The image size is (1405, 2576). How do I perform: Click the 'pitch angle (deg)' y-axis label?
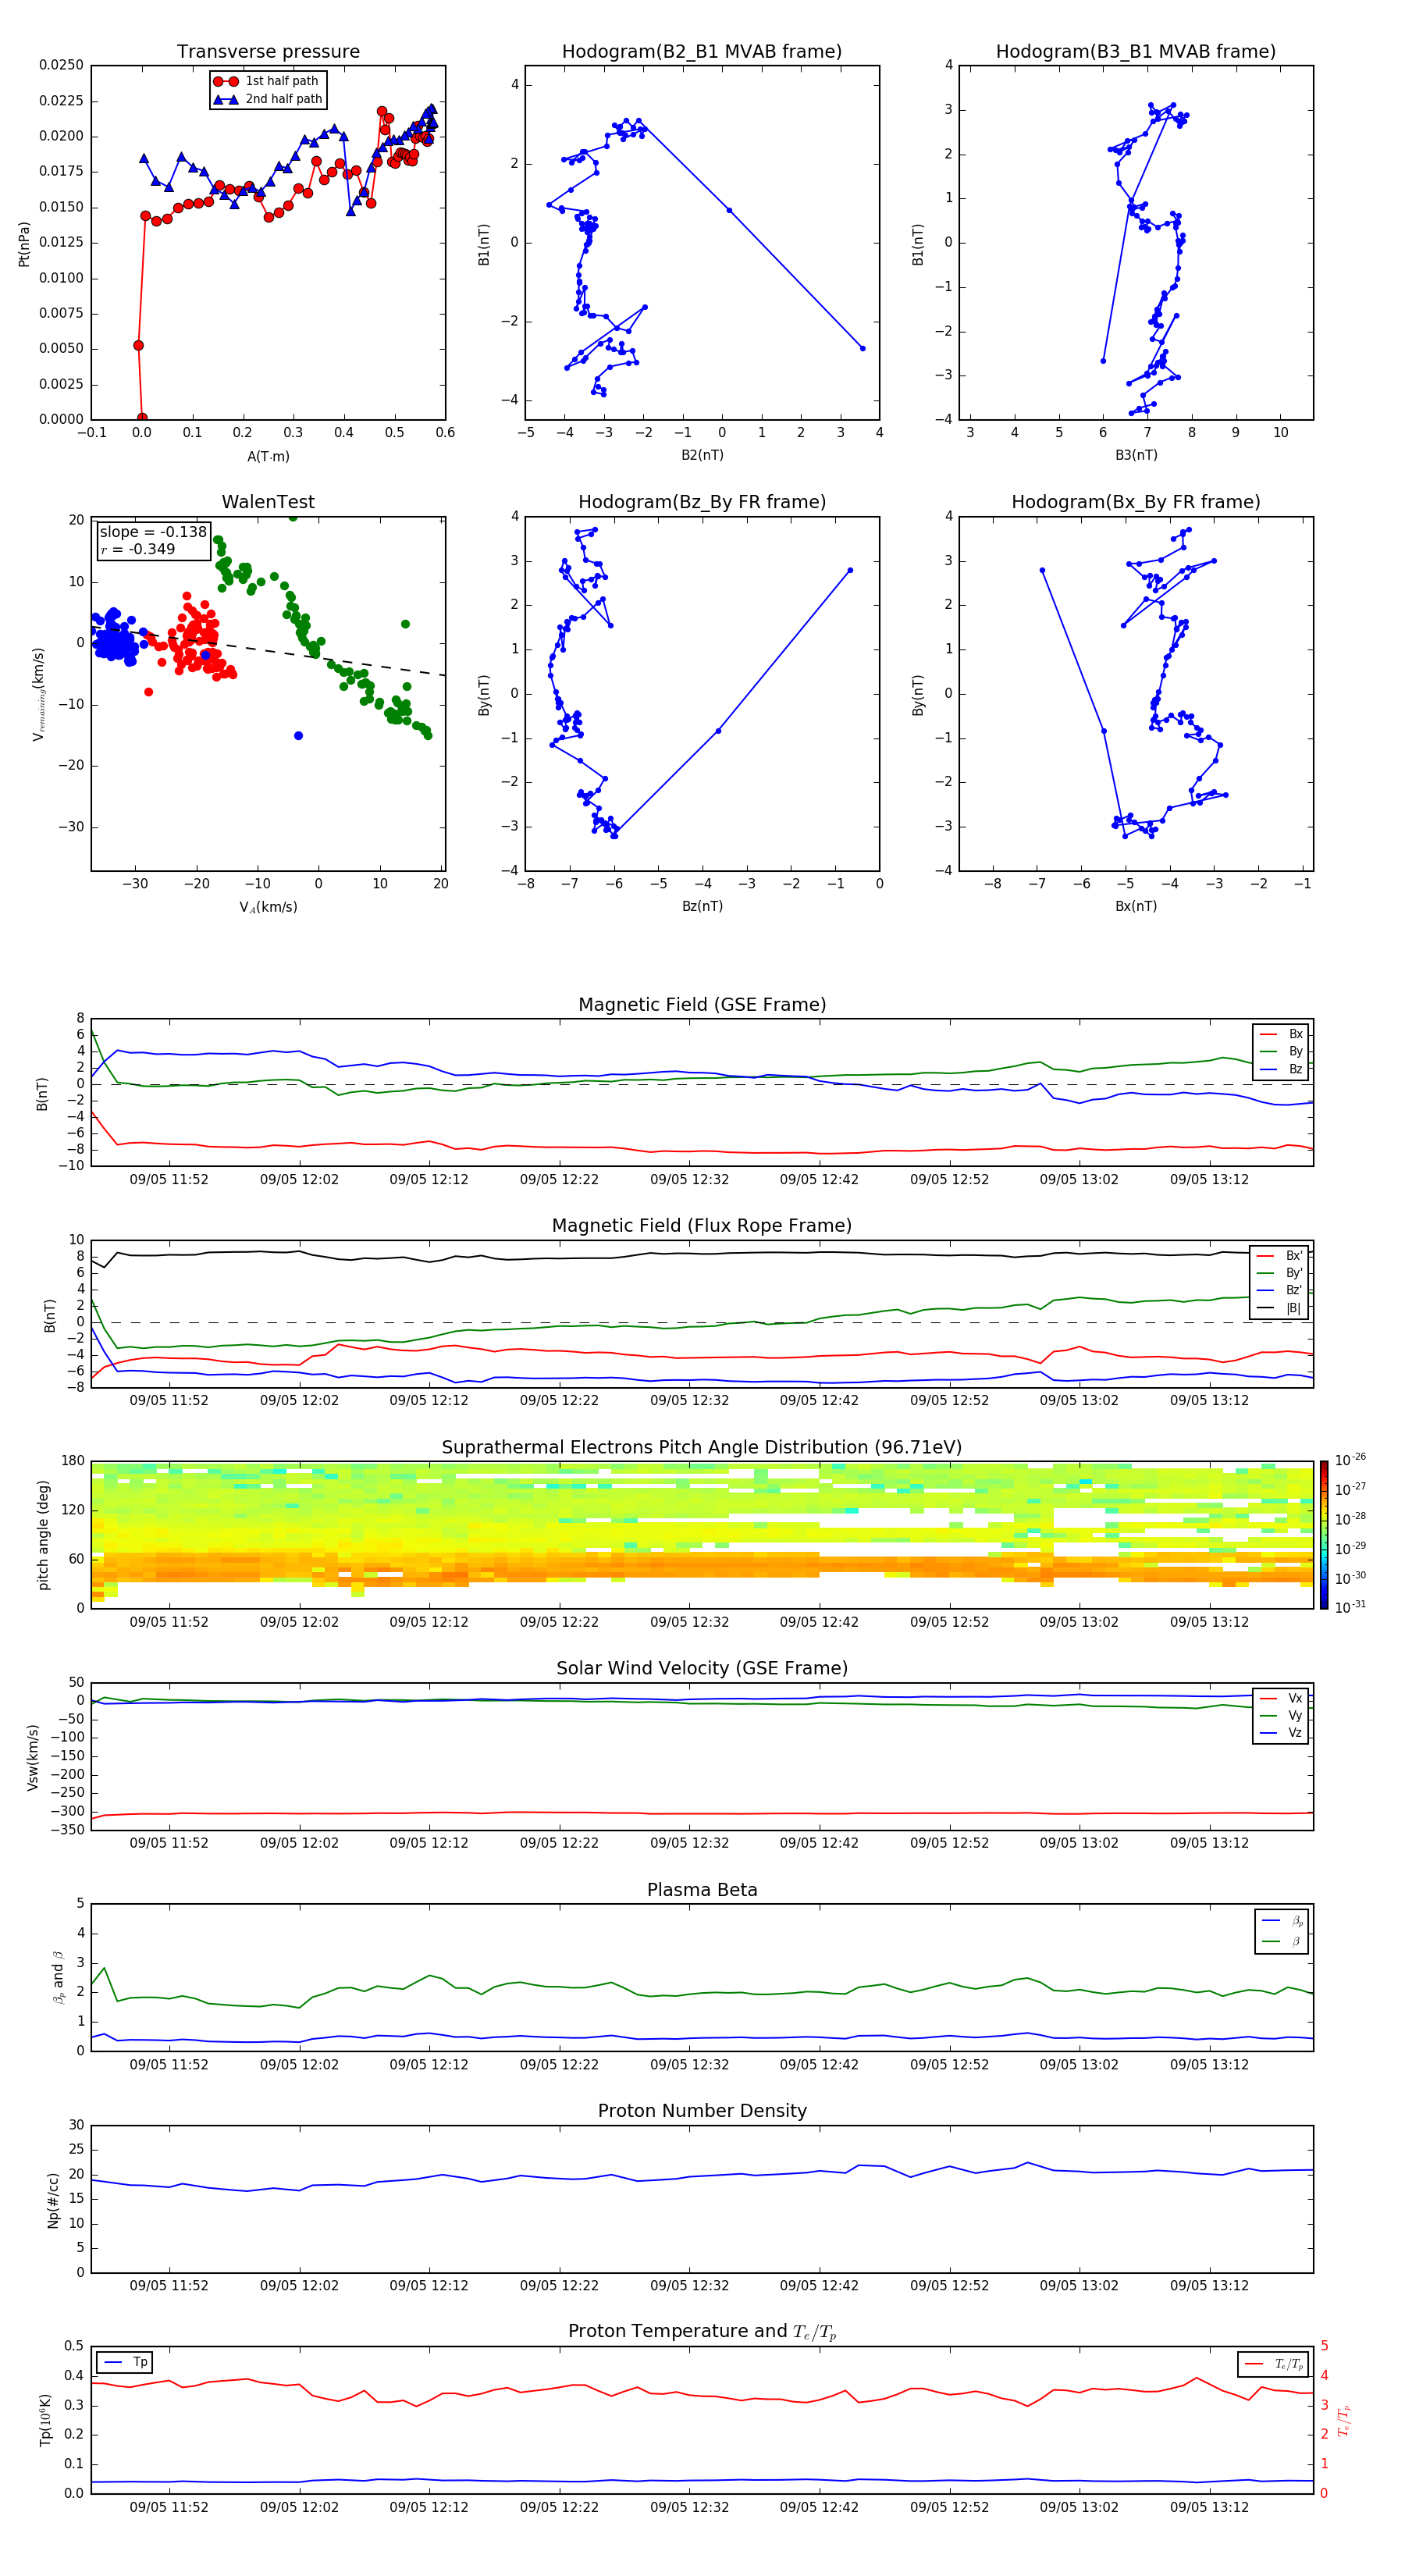tap(43, 1534)
